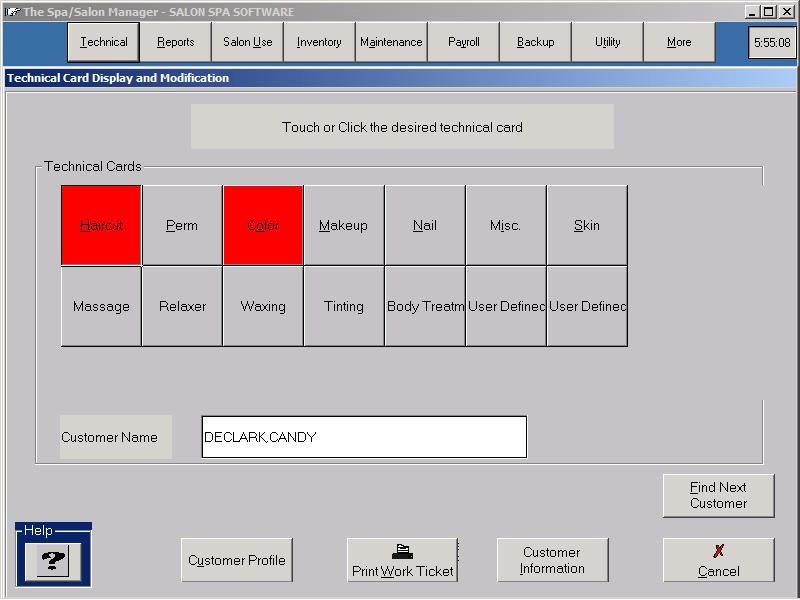
Task: Select the red Haircut technical card
Action: pyautogui.click(x=101, y=225)
